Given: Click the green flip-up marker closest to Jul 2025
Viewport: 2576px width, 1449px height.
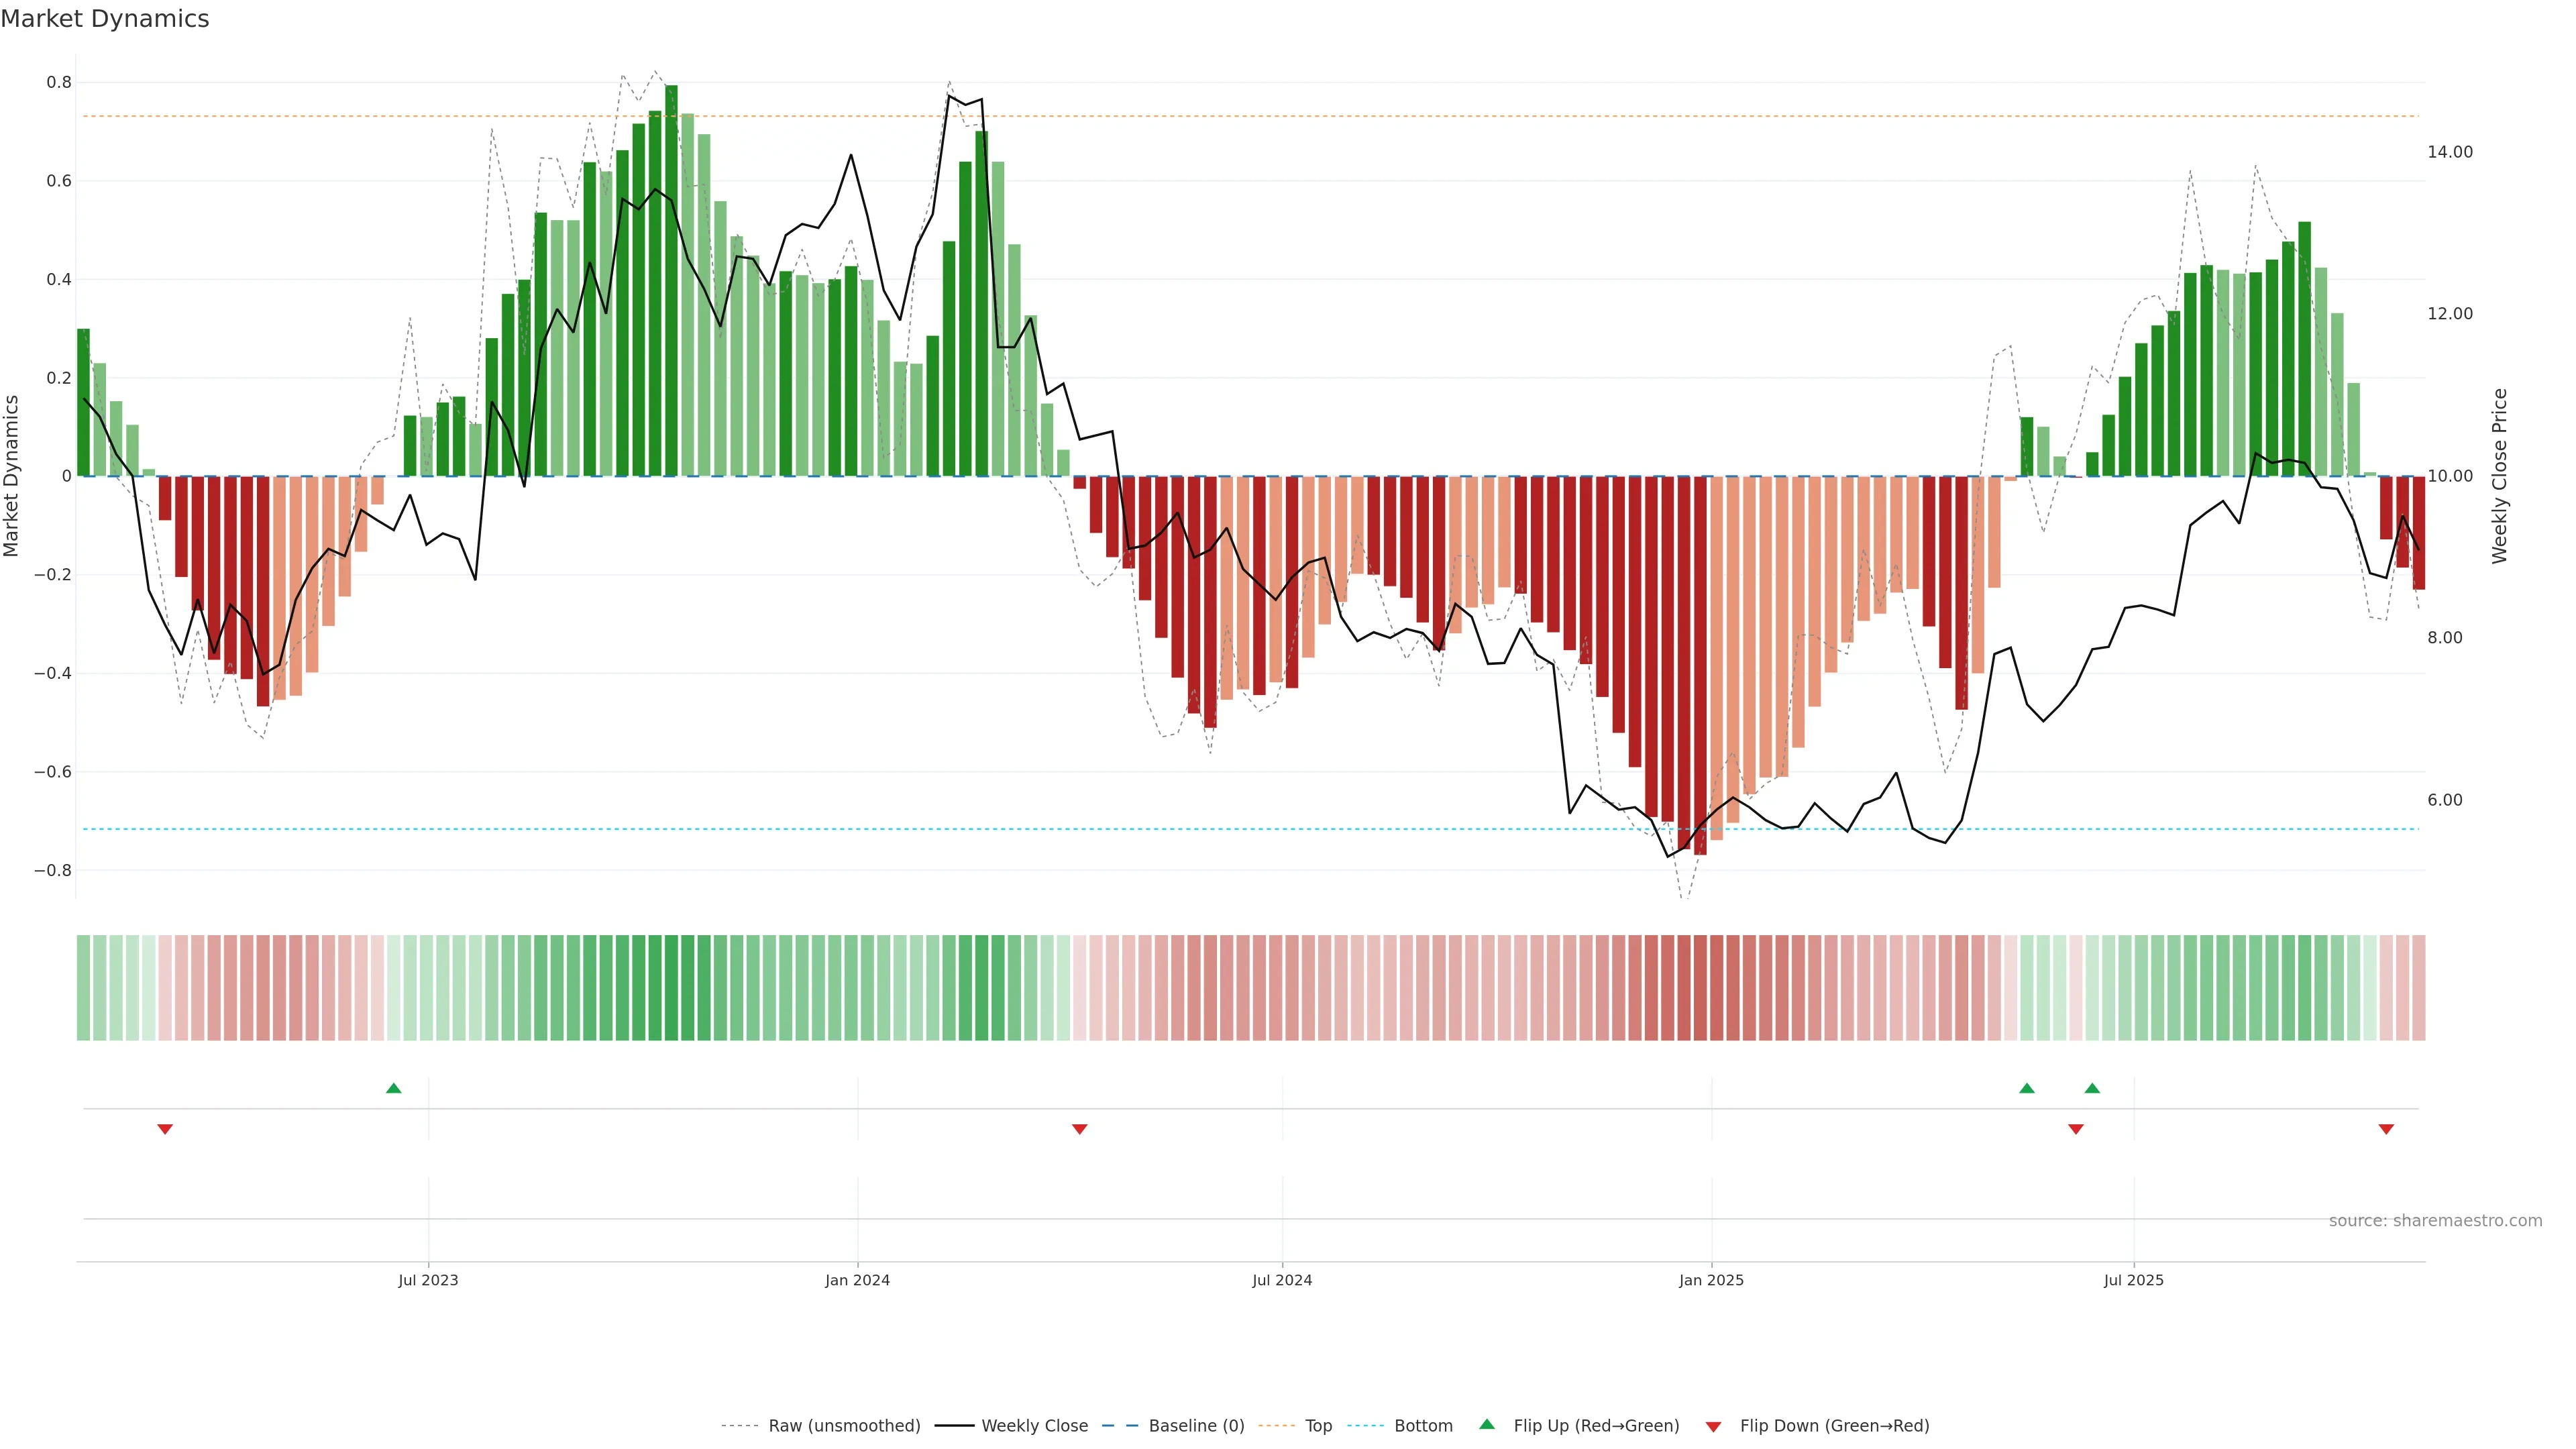Looking at the screenshot, I should [x=2092, y=1088].
